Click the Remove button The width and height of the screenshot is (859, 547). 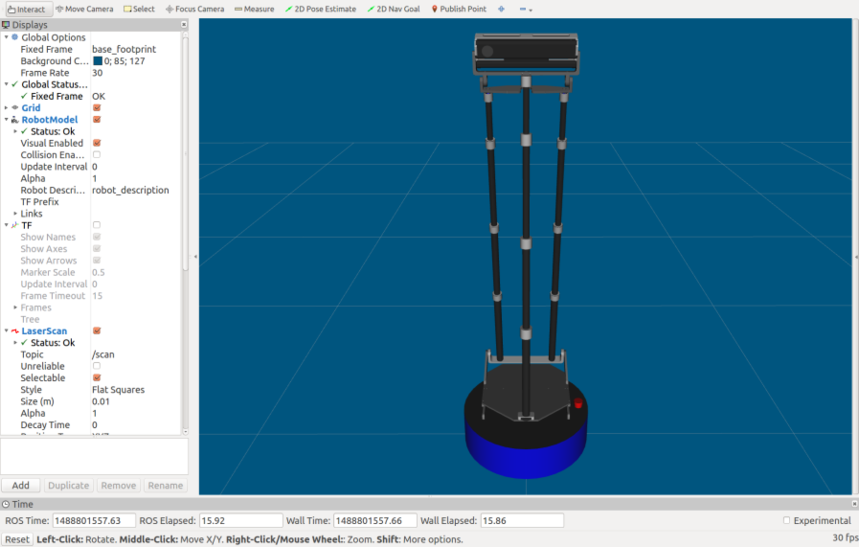click(x=118, y=486)
